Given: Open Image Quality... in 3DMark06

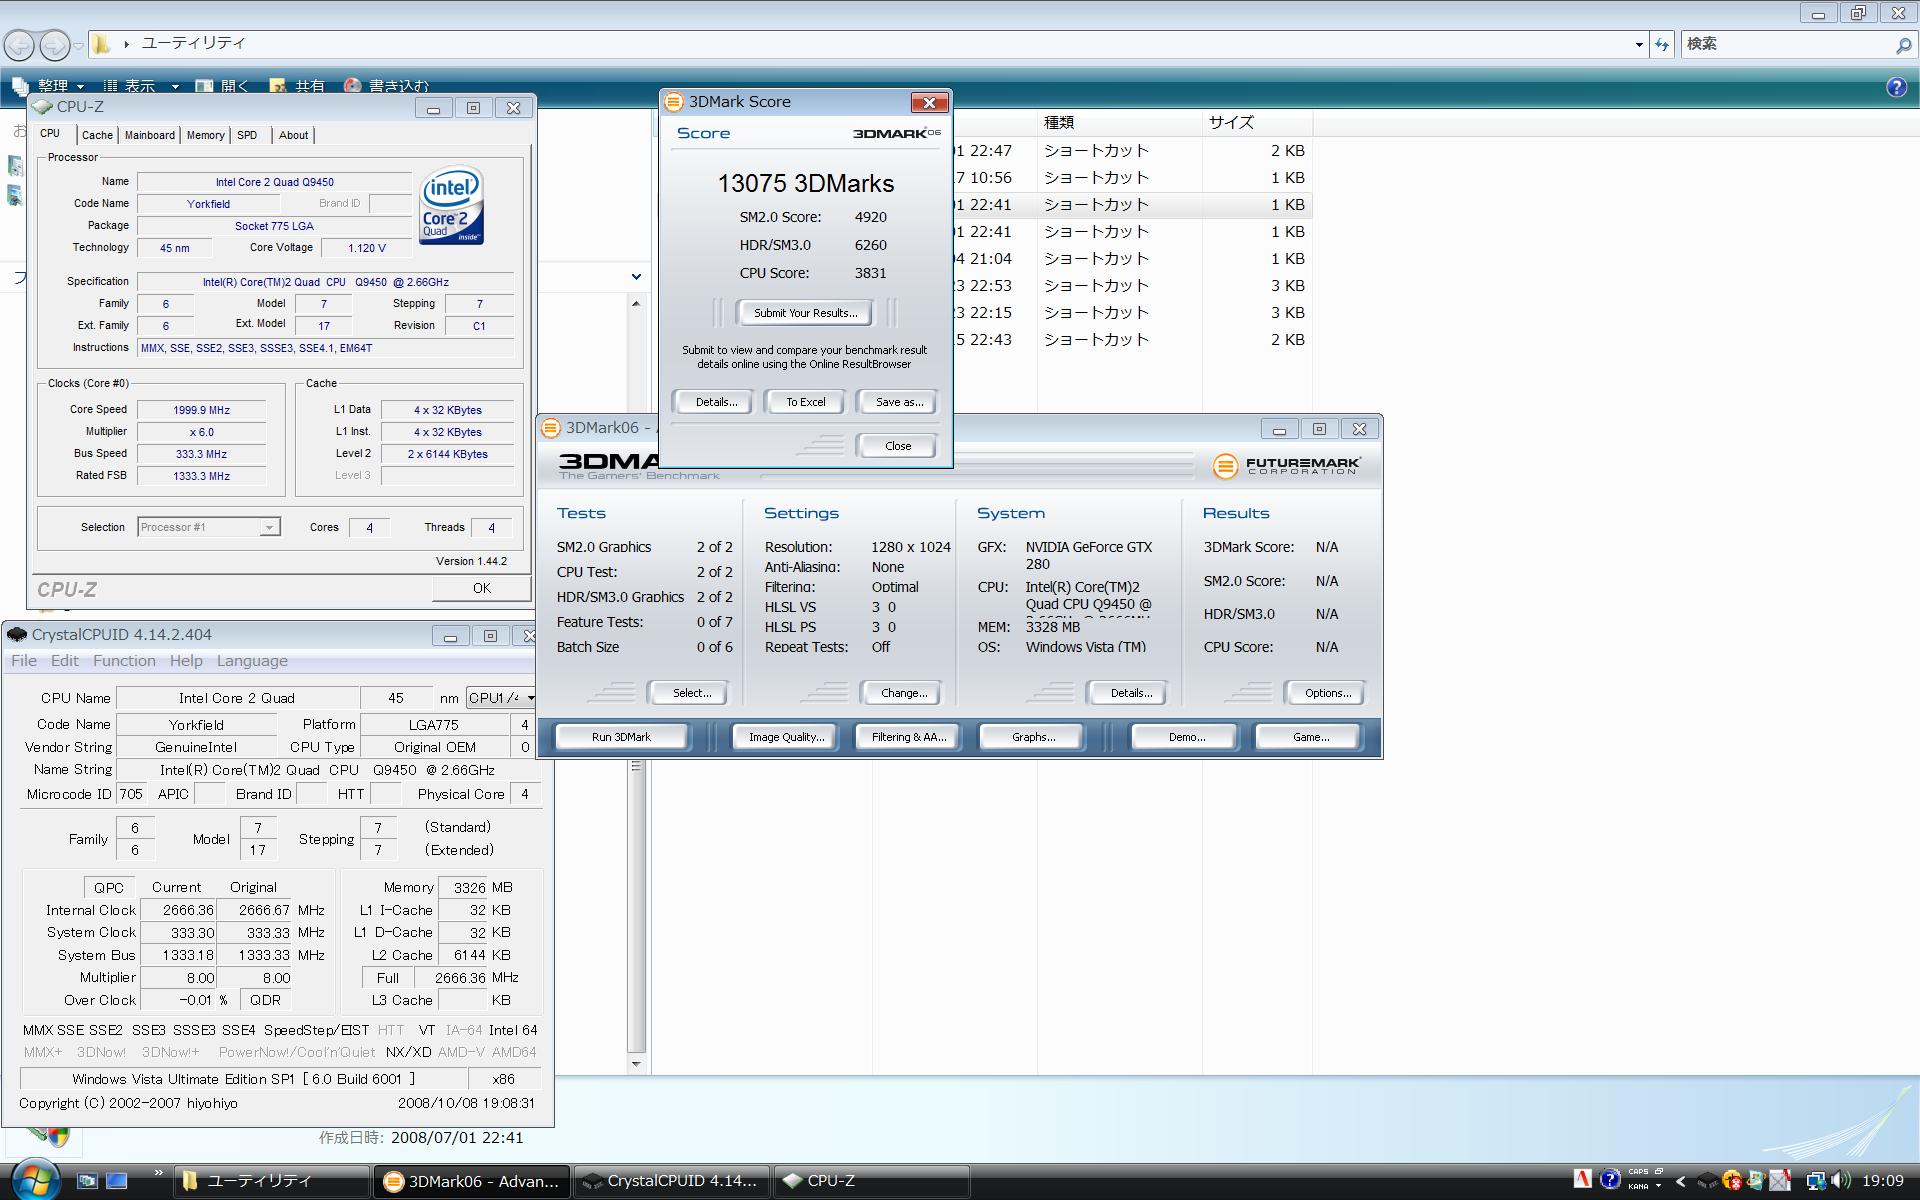Looking at the screenshot, I should 786,737.
